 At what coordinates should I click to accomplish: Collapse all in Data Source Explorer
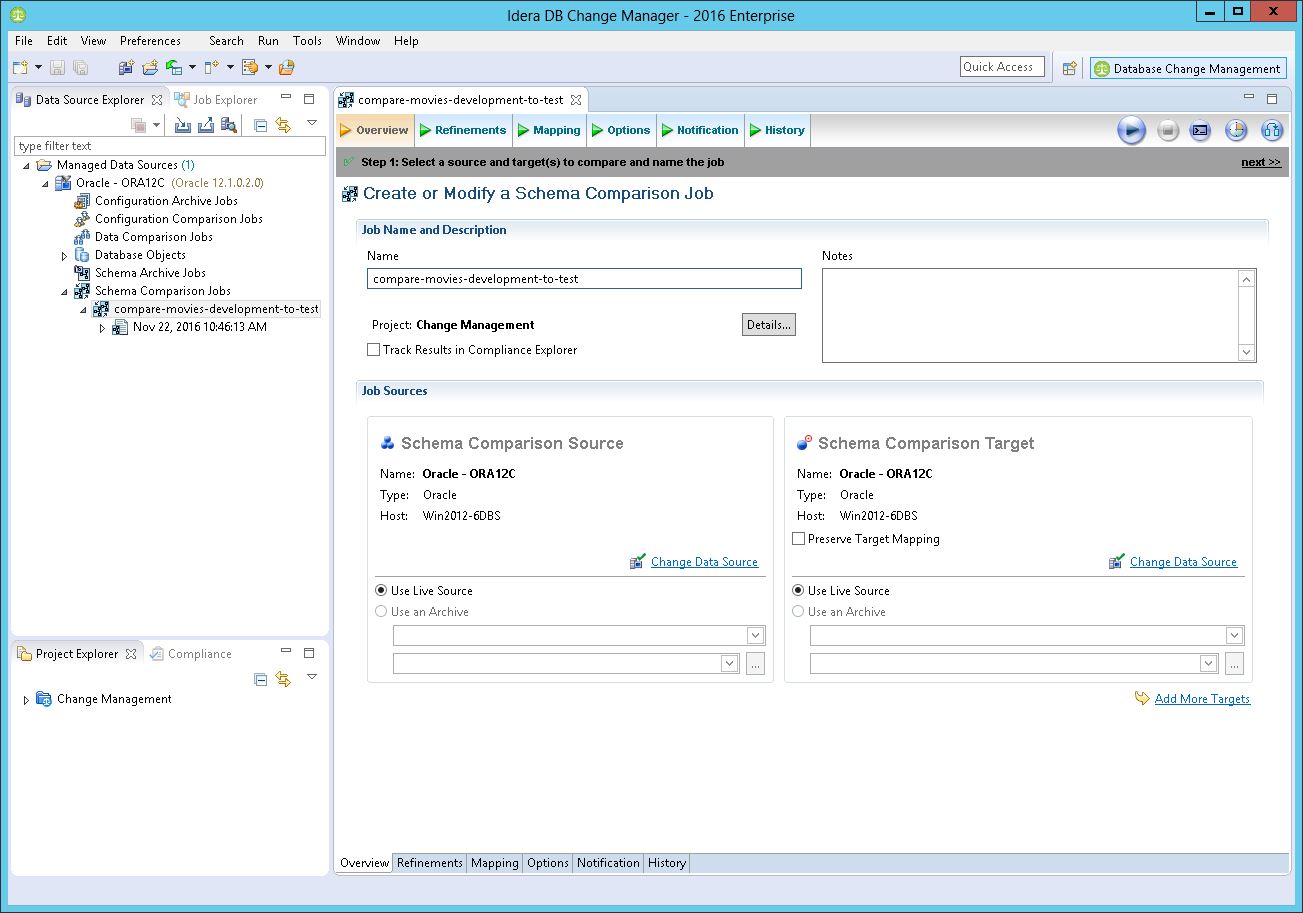260,125
